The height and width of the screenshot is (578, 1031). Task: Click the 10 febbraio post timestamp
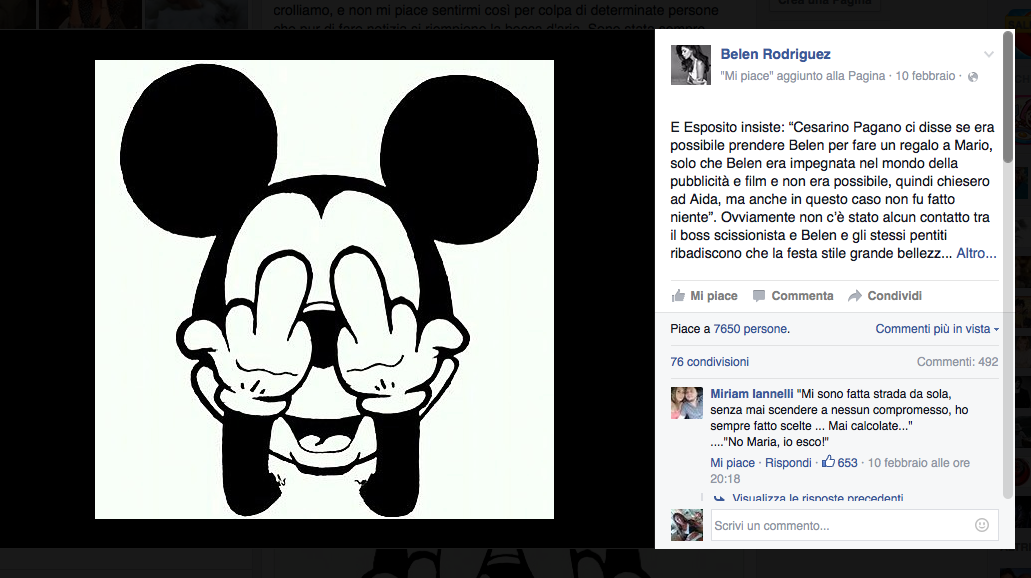tap(925, 76)
